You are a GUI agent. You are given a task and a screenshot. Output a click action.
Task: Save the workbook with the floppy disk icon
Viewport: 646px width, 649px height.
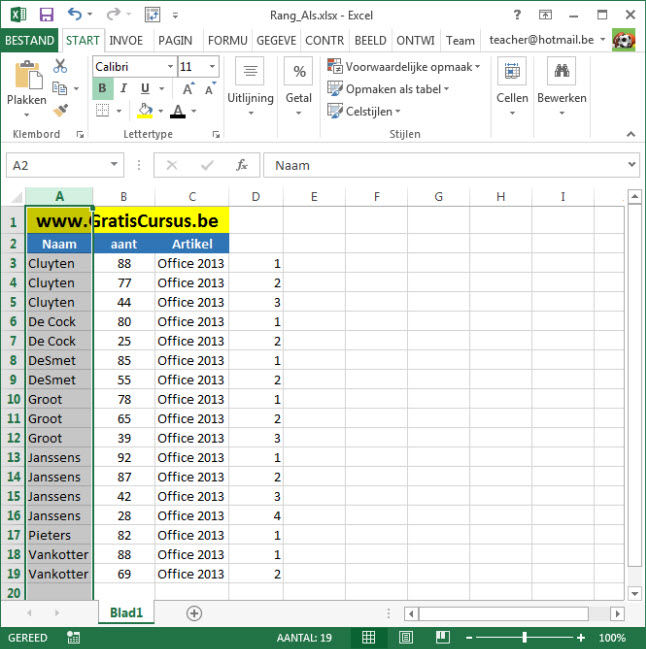click(x=46, y=15)
